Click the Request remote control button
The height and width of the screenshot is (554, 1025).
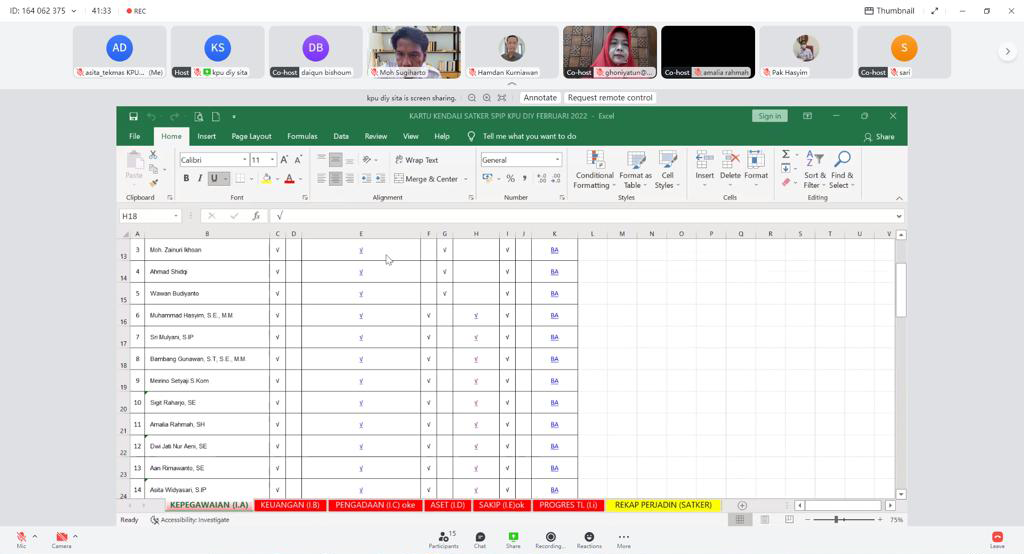[610, 98]
